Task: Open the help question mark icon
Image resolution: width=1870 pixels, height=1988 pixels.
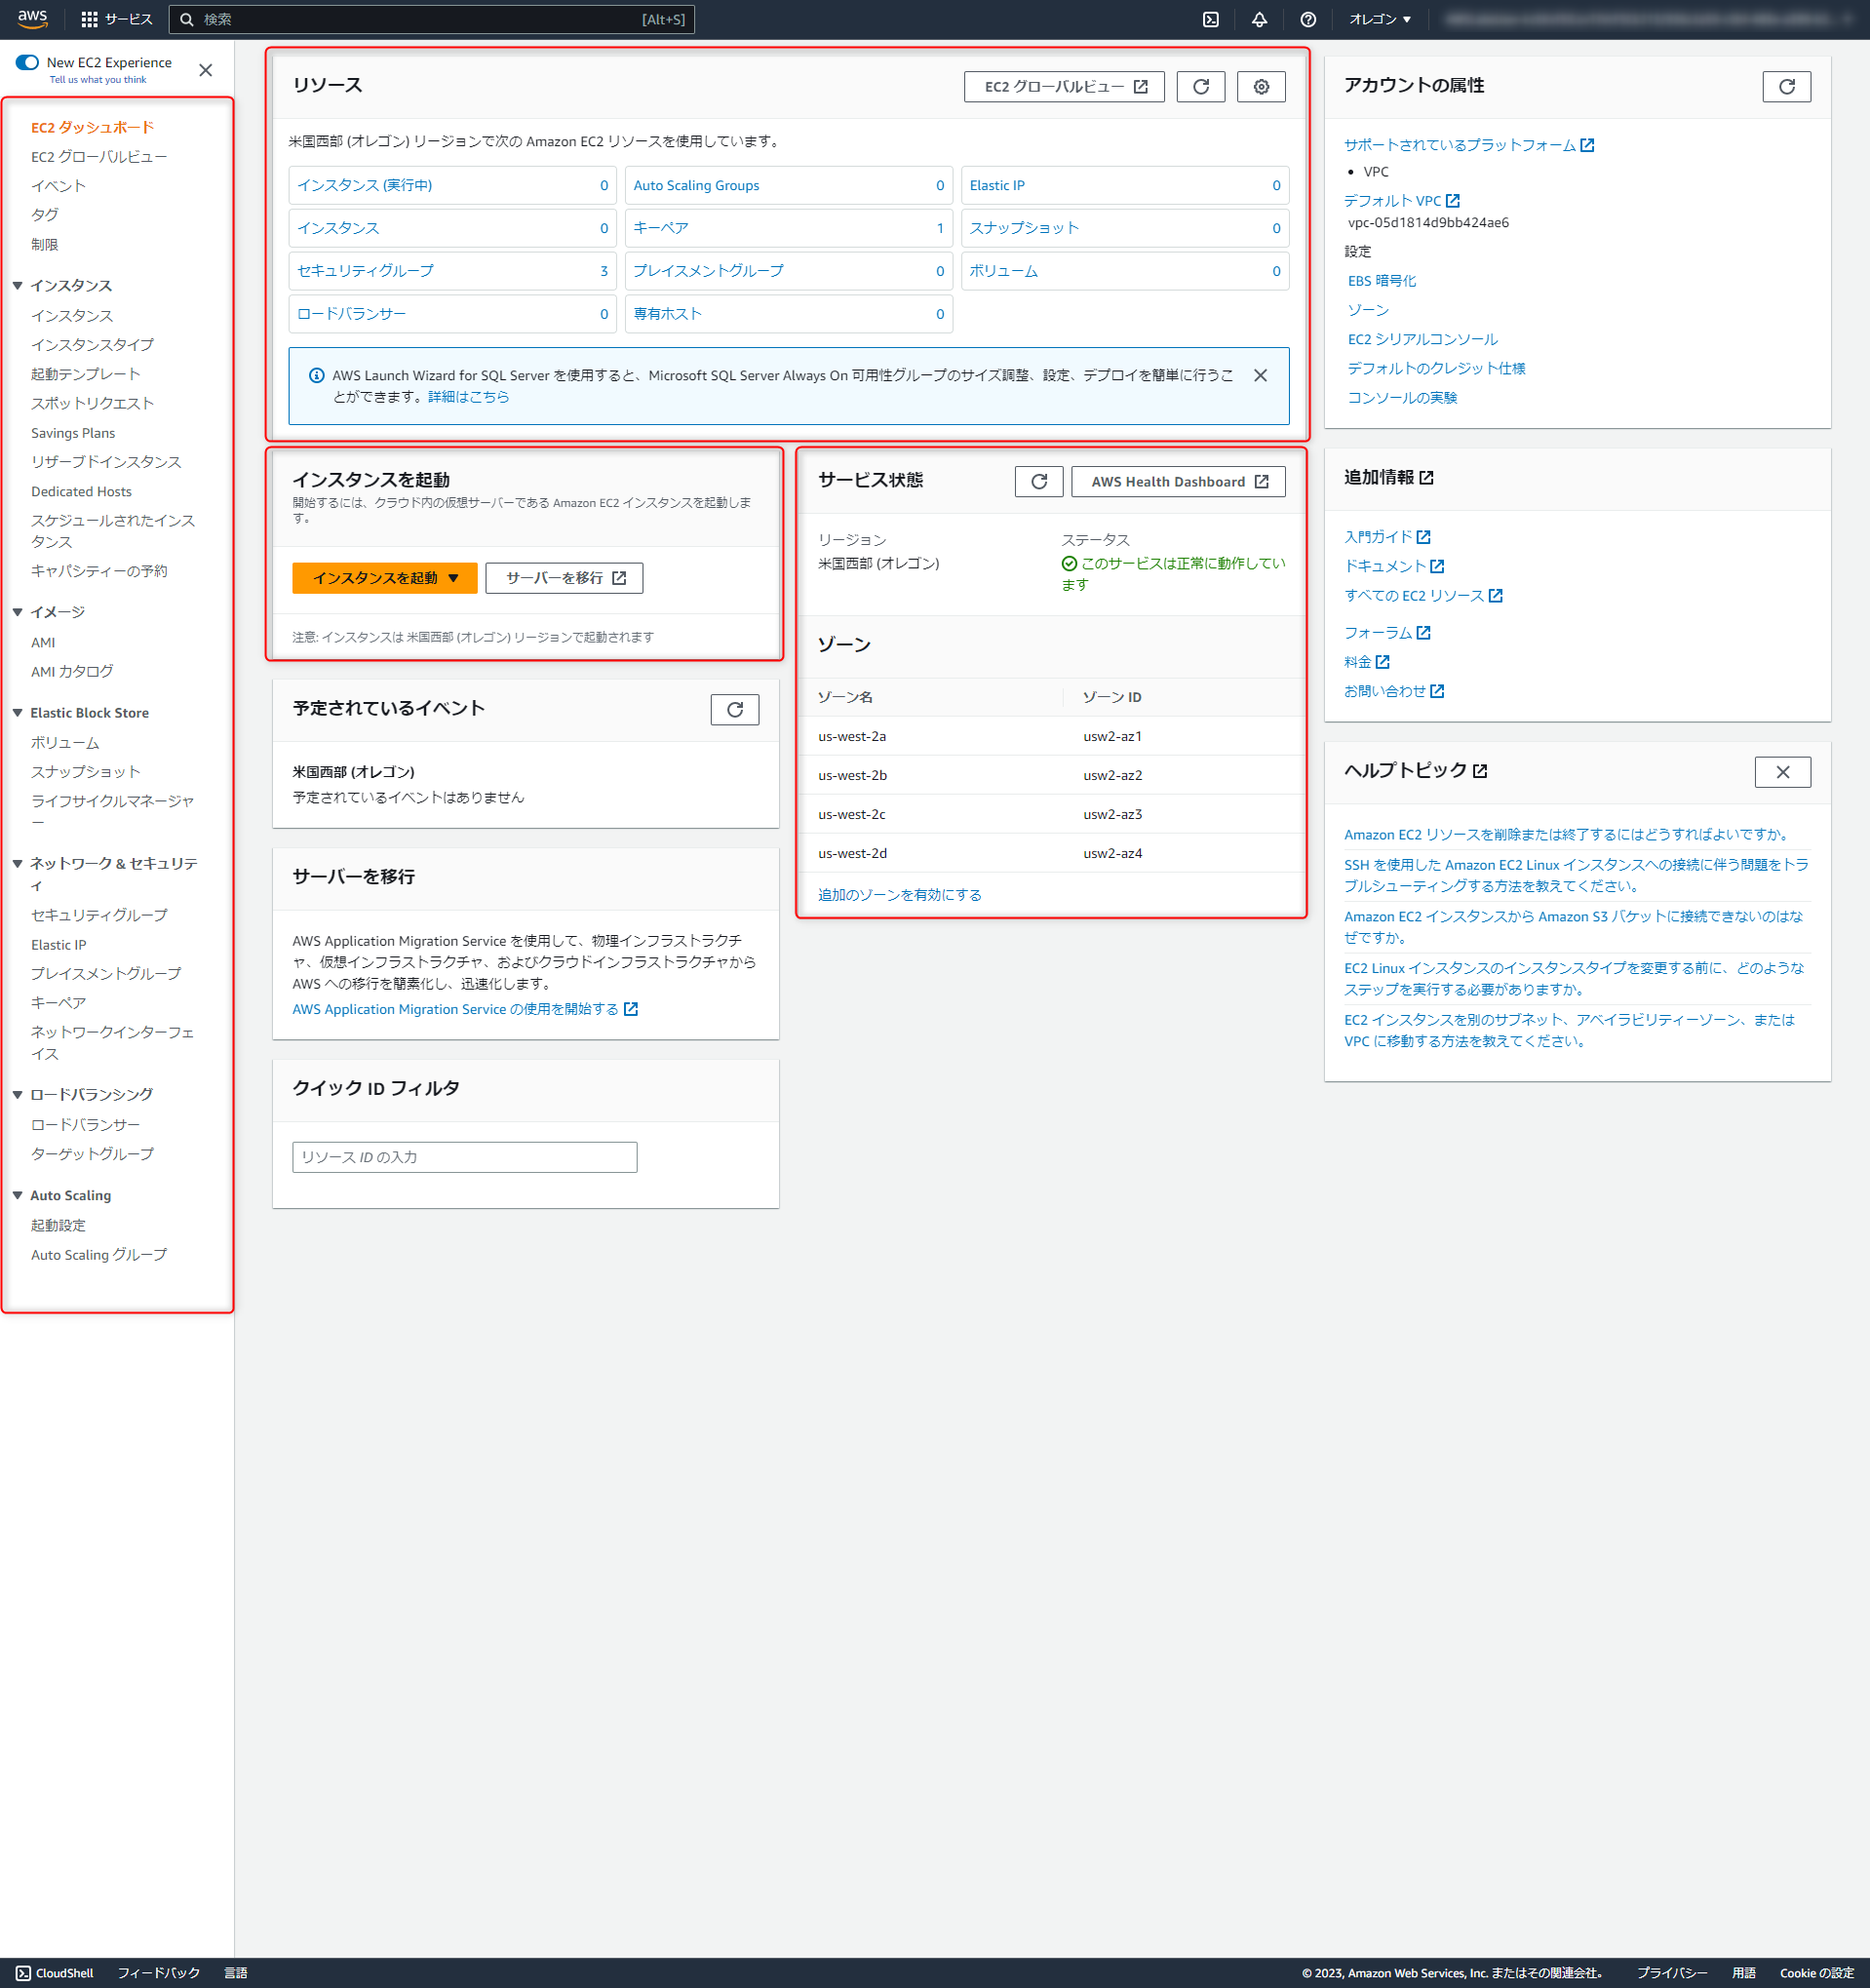Action: pos(1308,19)
